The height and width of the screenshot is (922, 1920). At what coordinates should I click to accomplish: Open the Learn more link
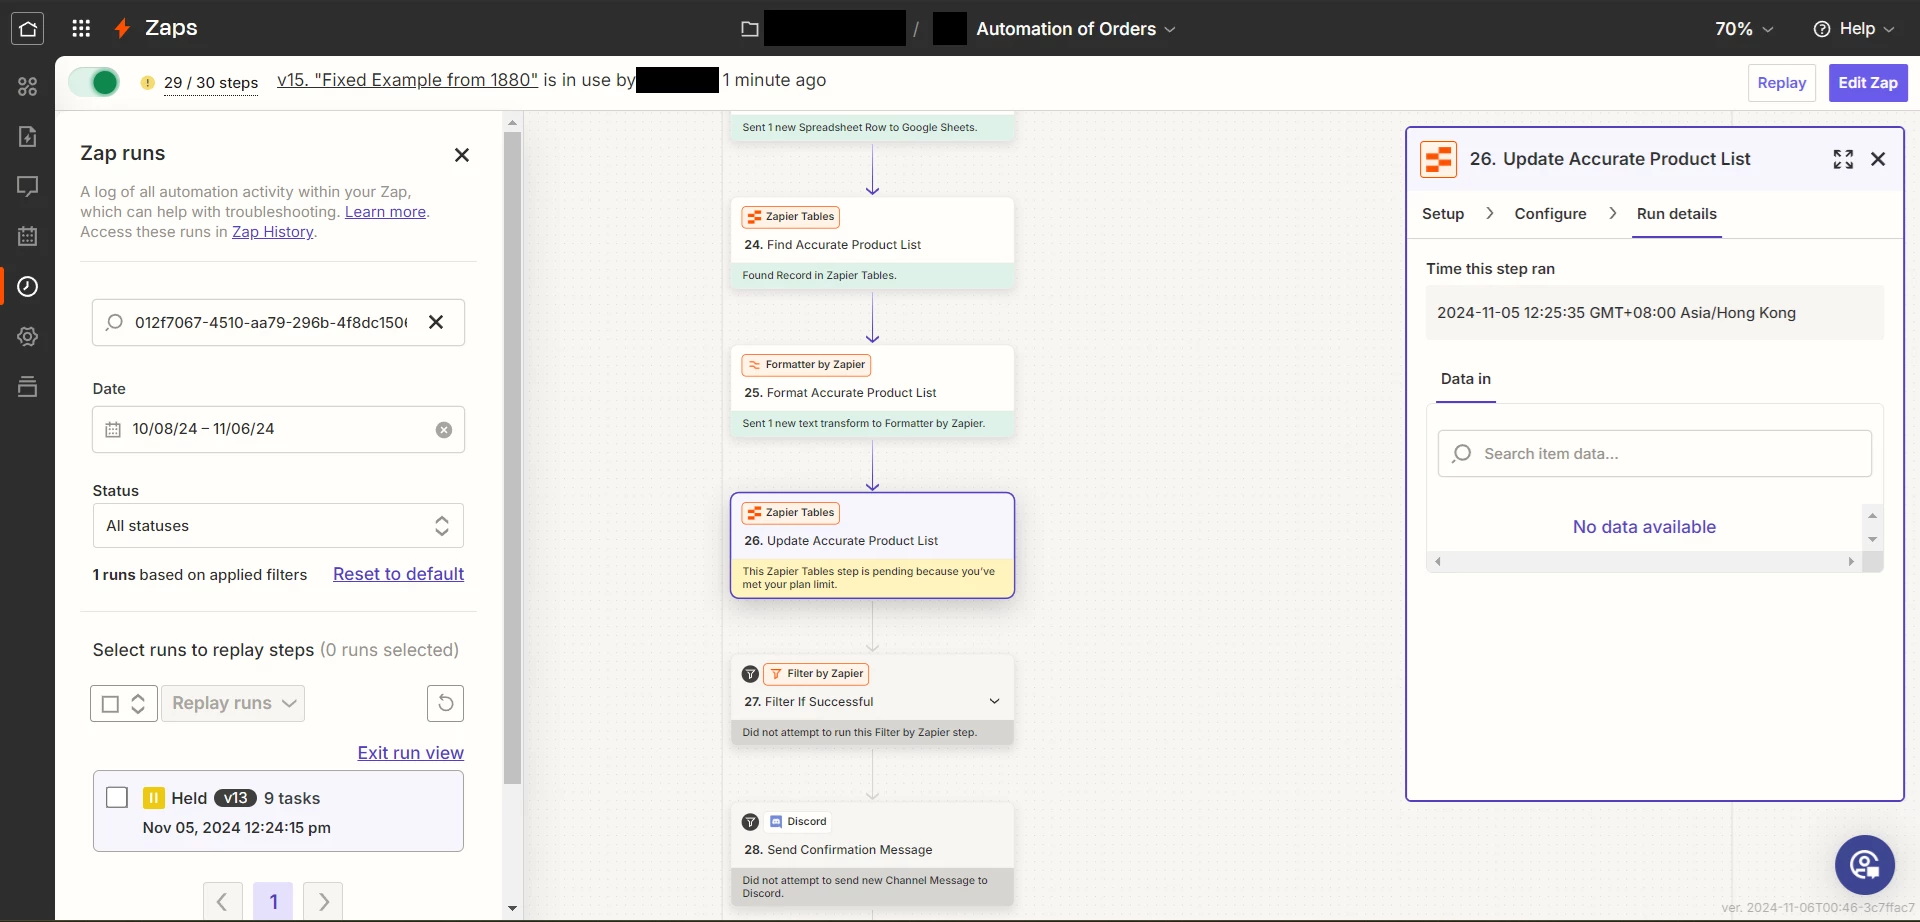[x=385, y=212]
